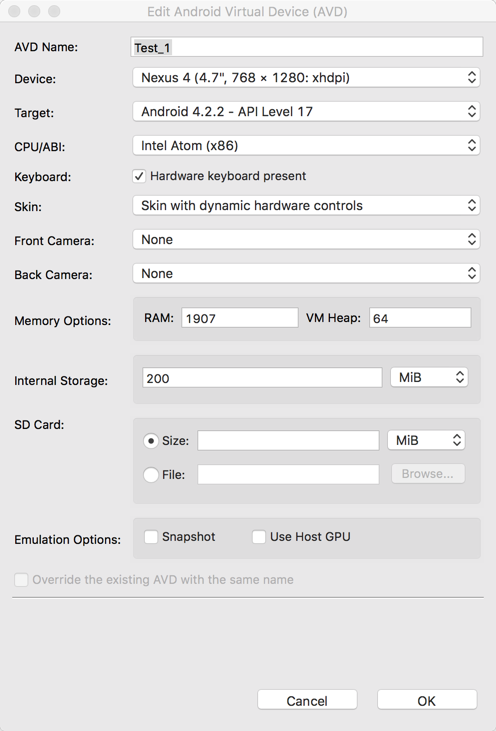Viewport: 496px width, 731px height.
Task: Uncheck Hardware keyboard present checkbox
Action: [x=139, y=176]
